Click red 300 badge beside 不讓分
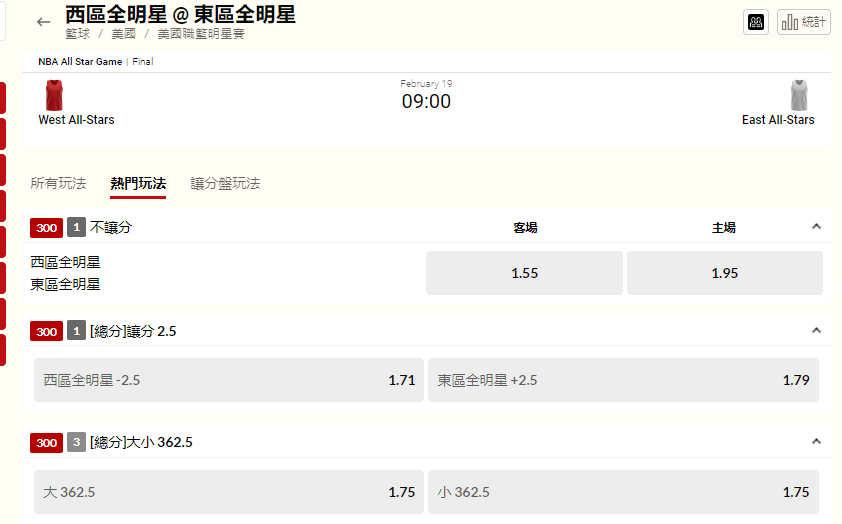The width and height of the screenshot is (842, 524). [x=46, y=228]
